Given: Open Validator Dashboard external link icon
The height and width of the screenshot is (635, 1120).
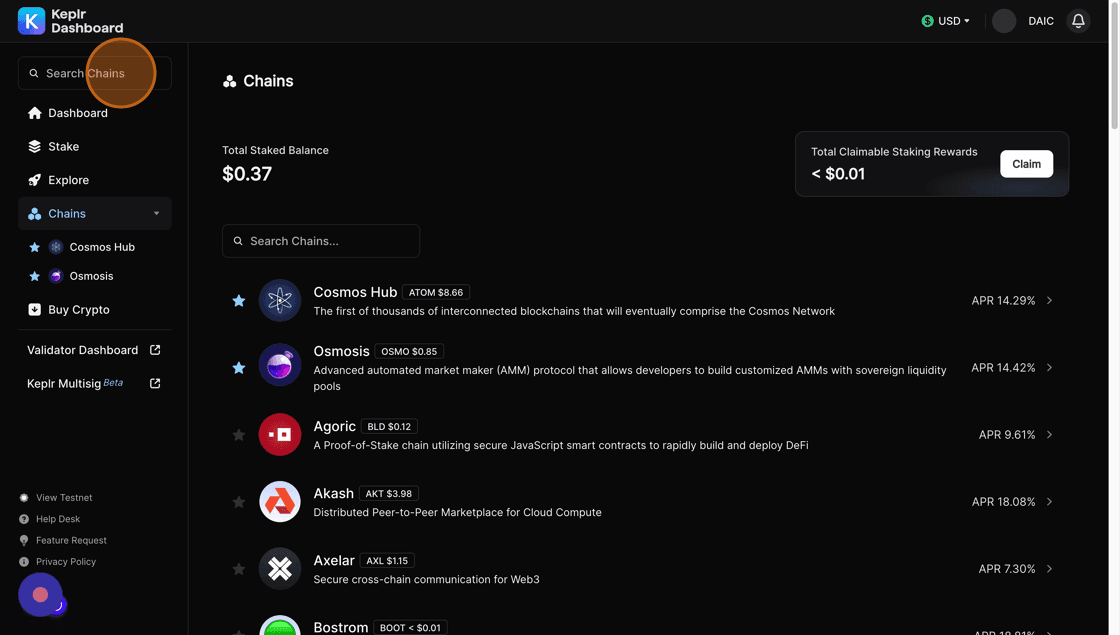Looking at the screenshot, I should click(155, 350).
